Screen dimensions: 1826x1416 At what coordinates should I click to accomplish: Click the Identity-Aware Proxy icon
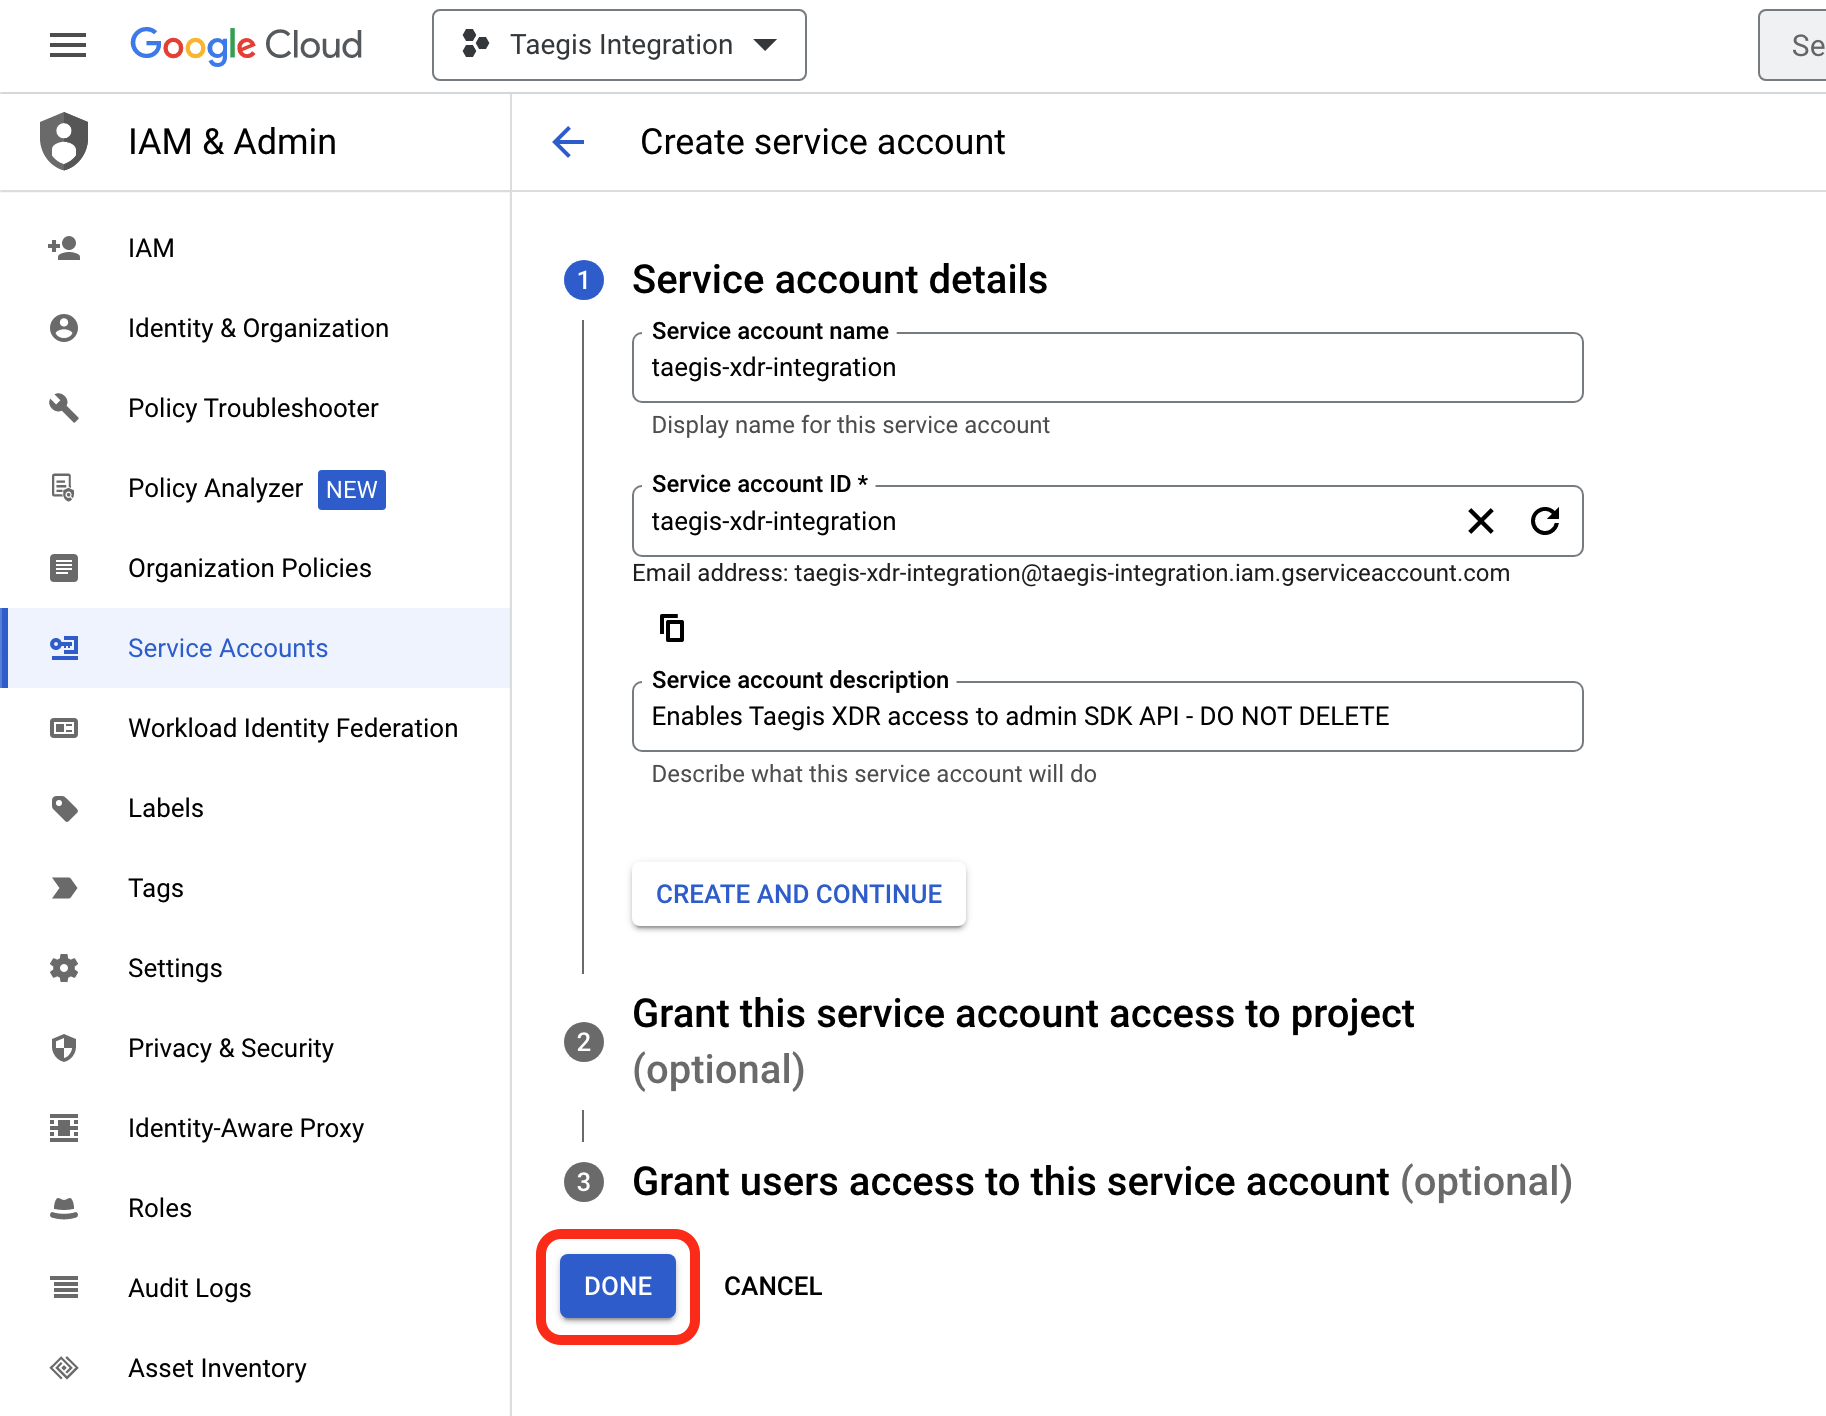coord(64,1128)
